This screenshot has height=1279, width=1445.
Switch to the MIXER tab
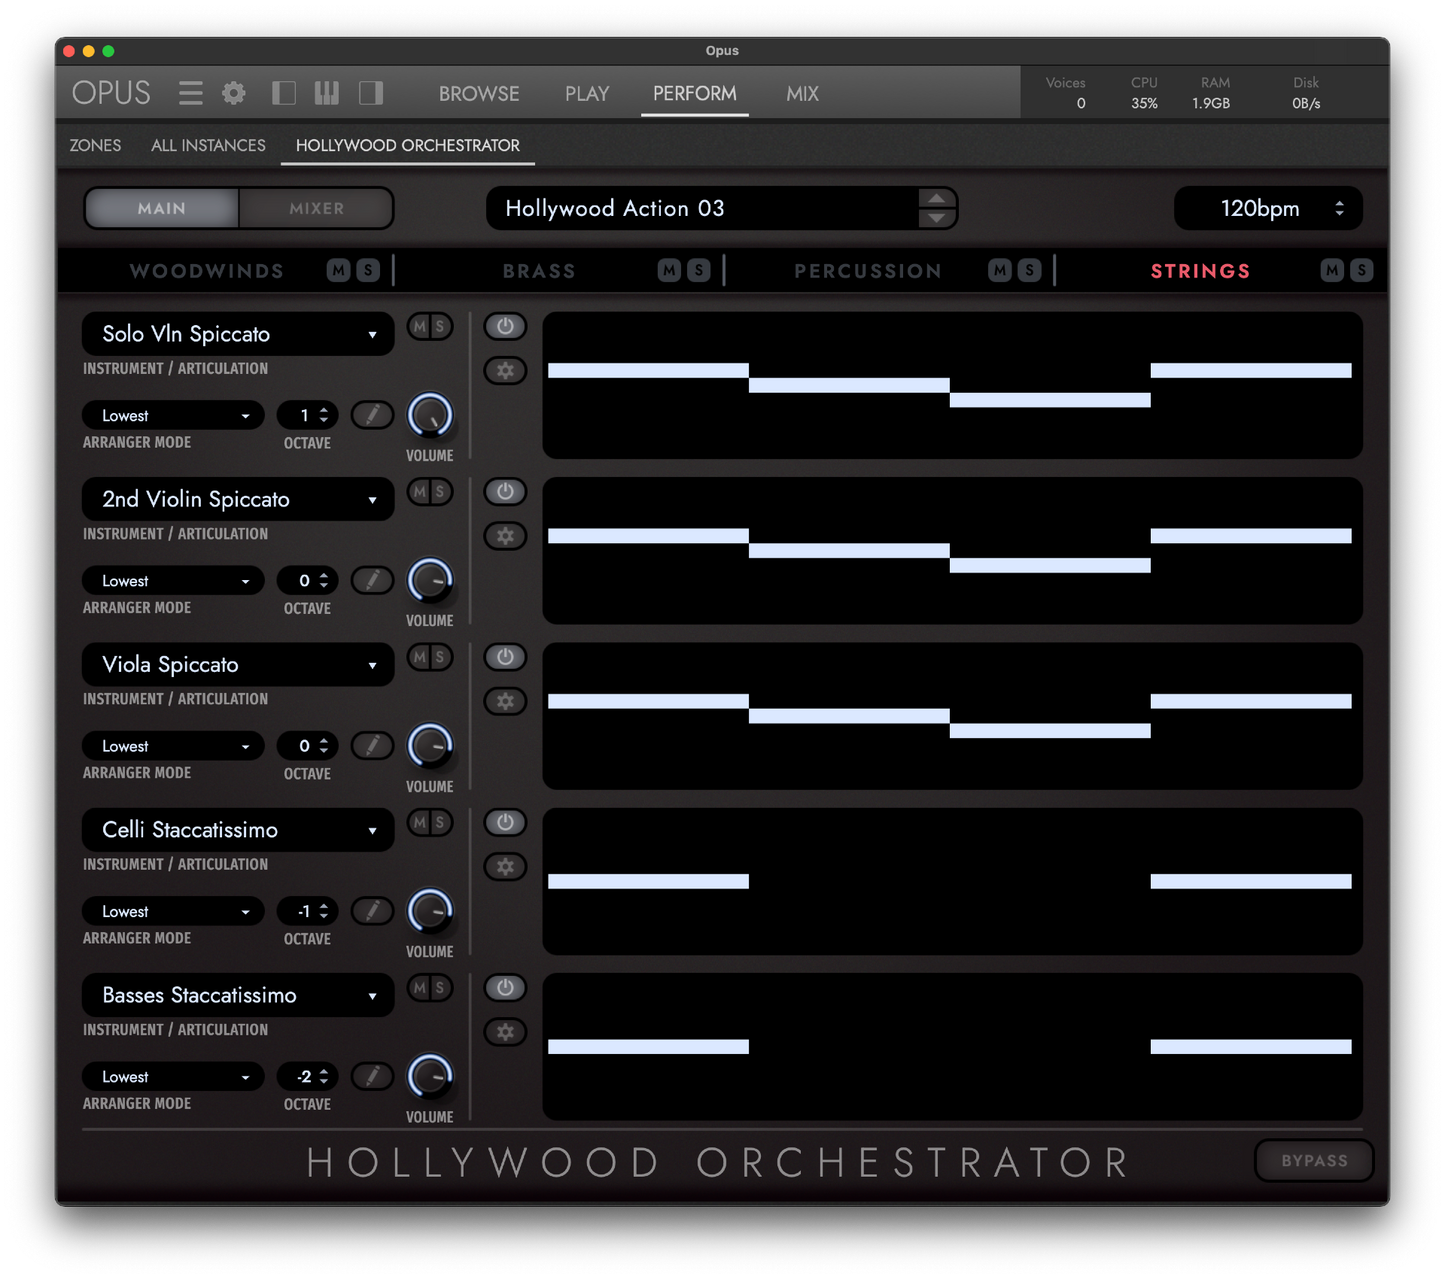point(315,208)
